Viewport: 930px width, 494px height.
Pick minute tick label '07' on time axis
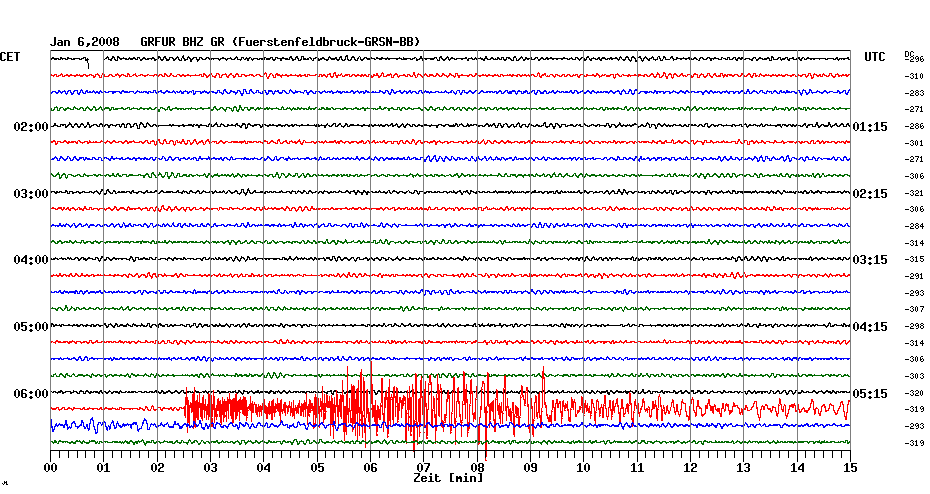(x=423, y=468)
